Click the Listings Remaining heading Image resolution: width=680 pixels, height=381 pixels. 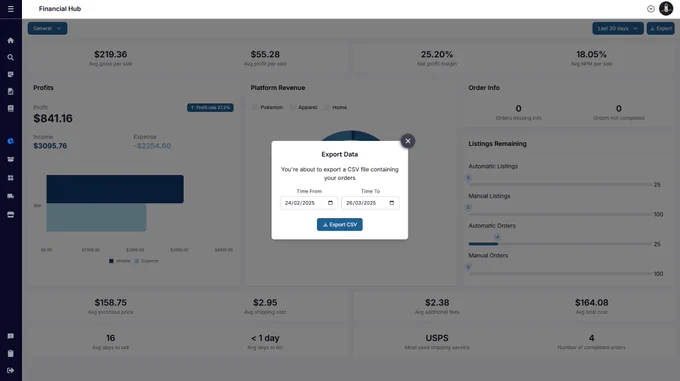click(x=497, y=143)
